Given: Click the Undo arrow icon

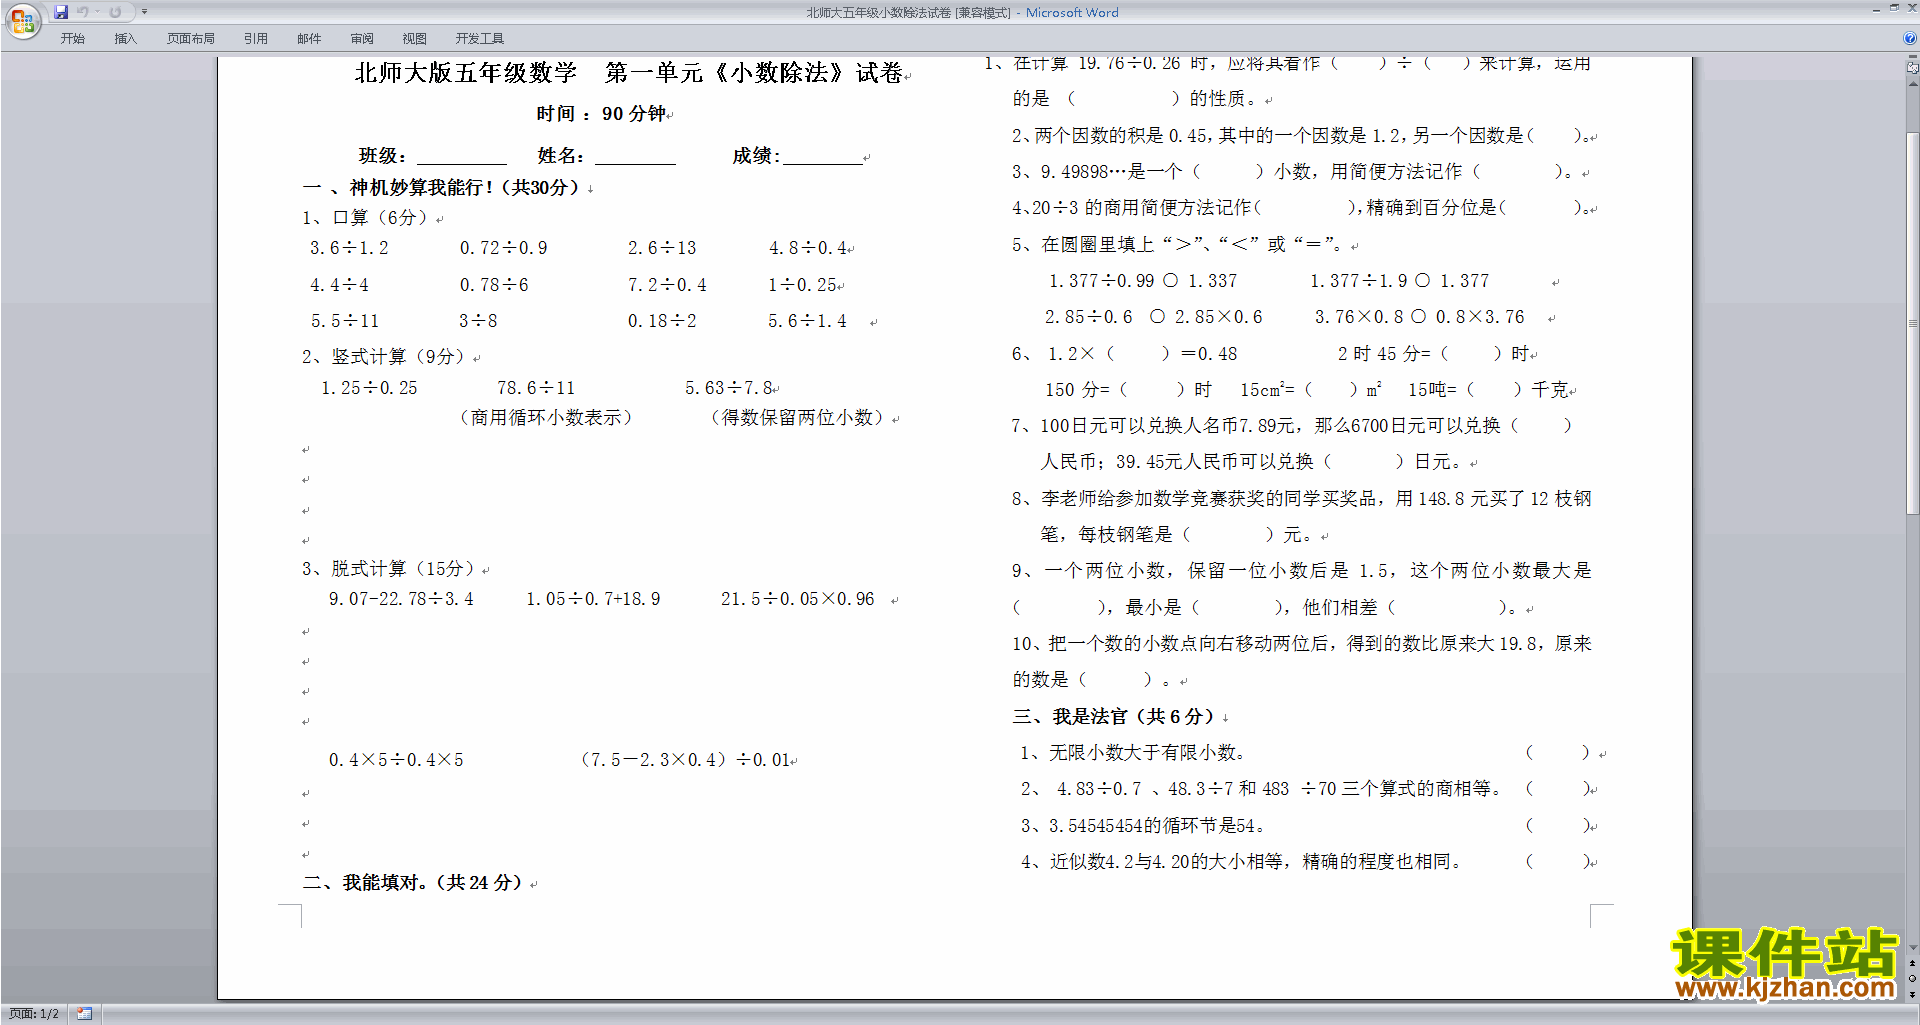Looking at the screenshot, I should [x=82, y=12].
